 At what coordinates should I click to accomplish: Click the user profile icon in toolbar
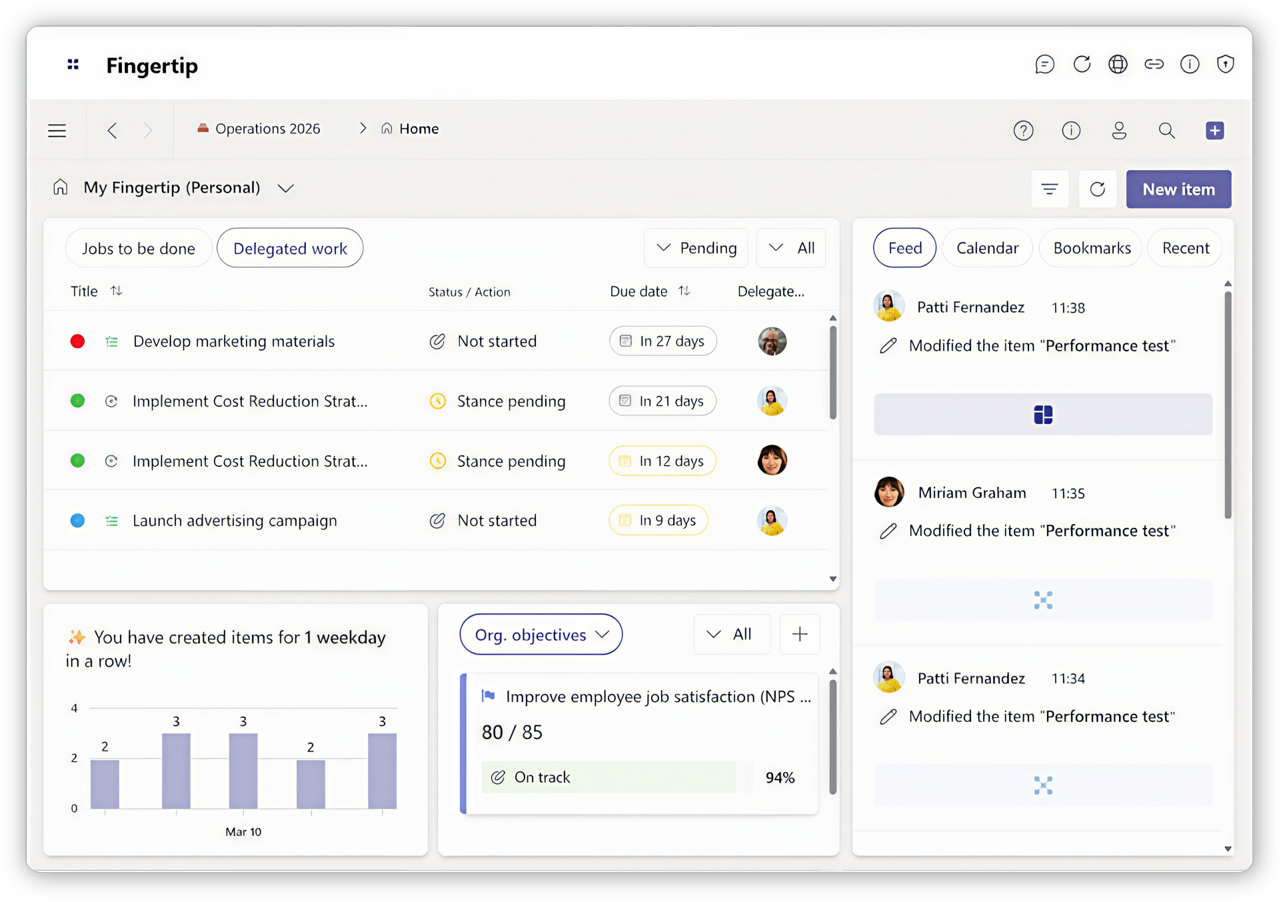(x=1119, y=130)
